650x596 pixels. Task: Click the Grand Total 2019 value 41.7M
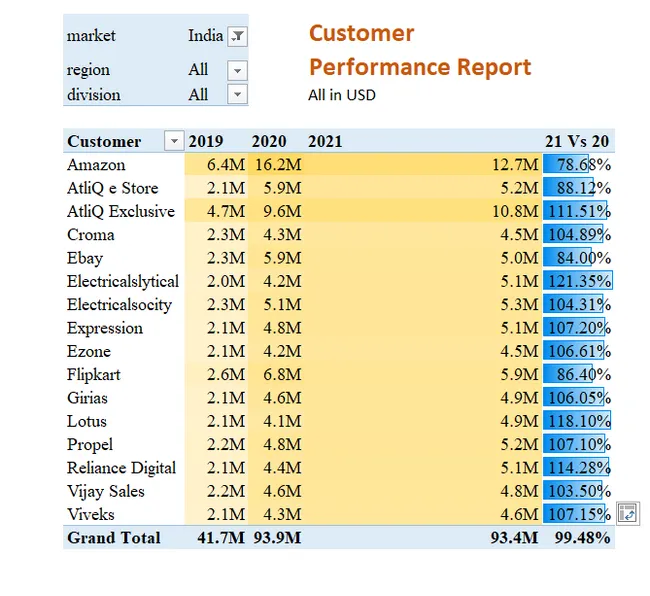(x=221, y=538)
